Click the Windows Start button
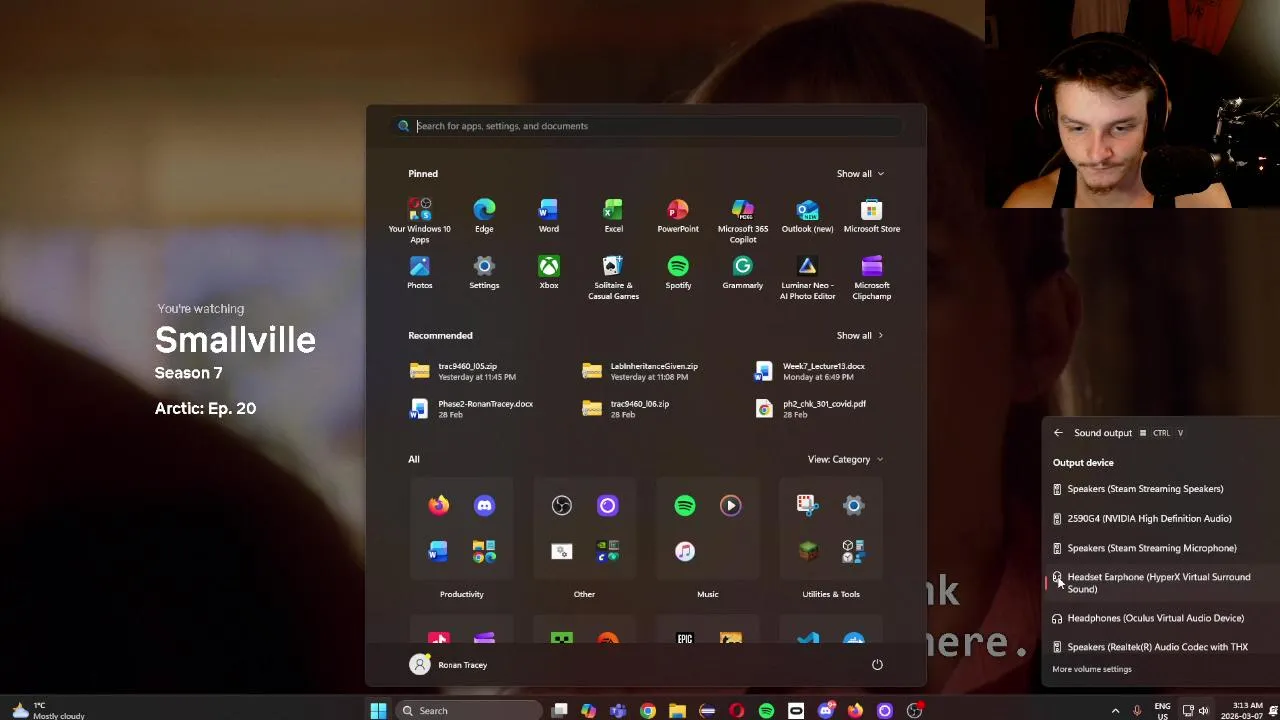Viewport: 1280px width, 720px height. 378,711
